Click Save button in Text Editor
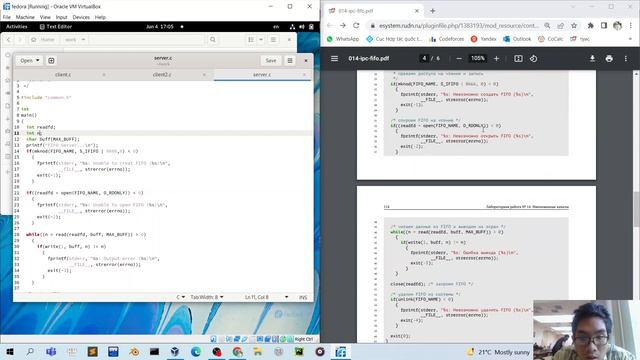 coord(271,60)
